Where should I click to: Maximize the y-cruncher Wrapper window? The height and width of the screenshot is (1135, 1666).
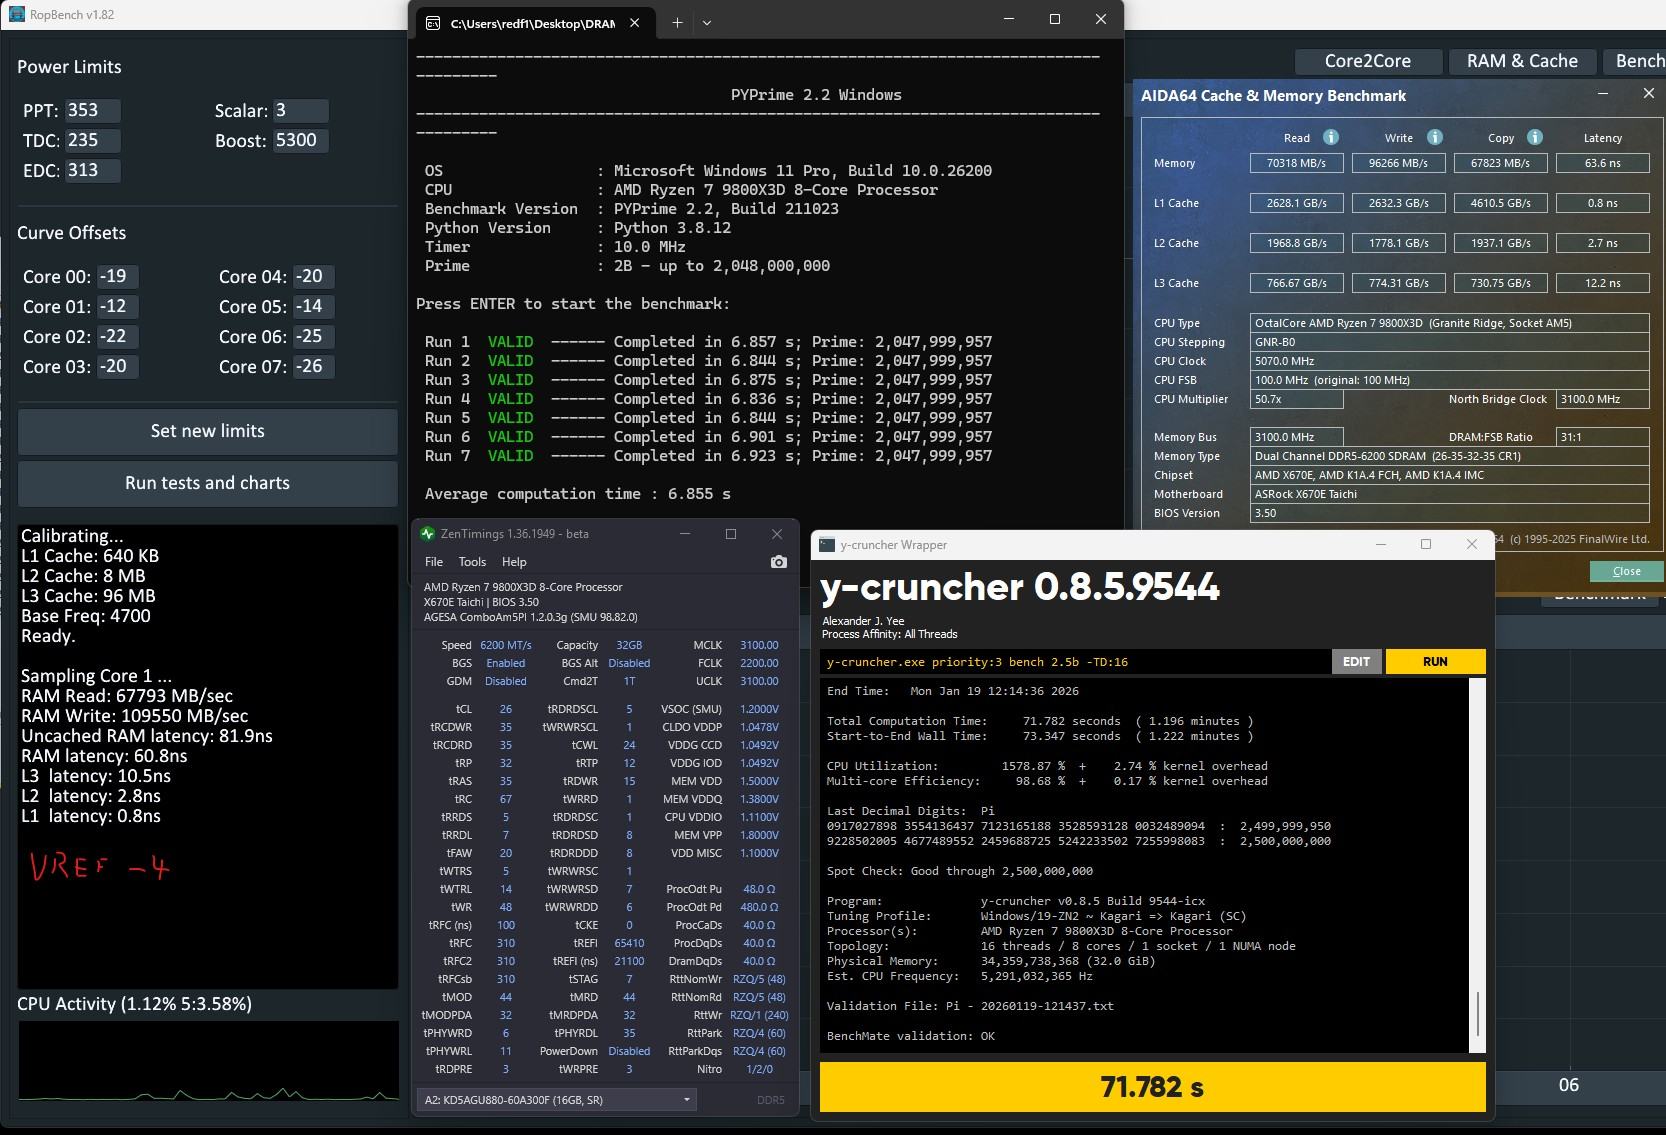pyautogui.click(x=1426, y=544)
